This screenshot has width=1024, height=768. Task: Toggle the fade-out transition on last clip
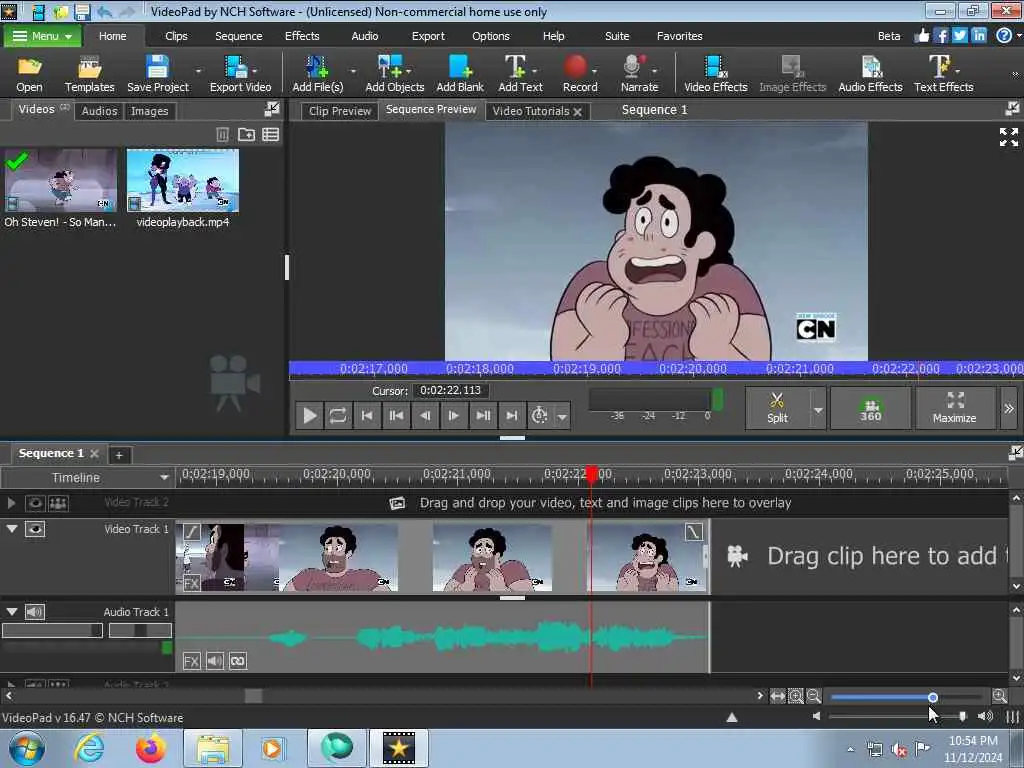click(694, 532)
